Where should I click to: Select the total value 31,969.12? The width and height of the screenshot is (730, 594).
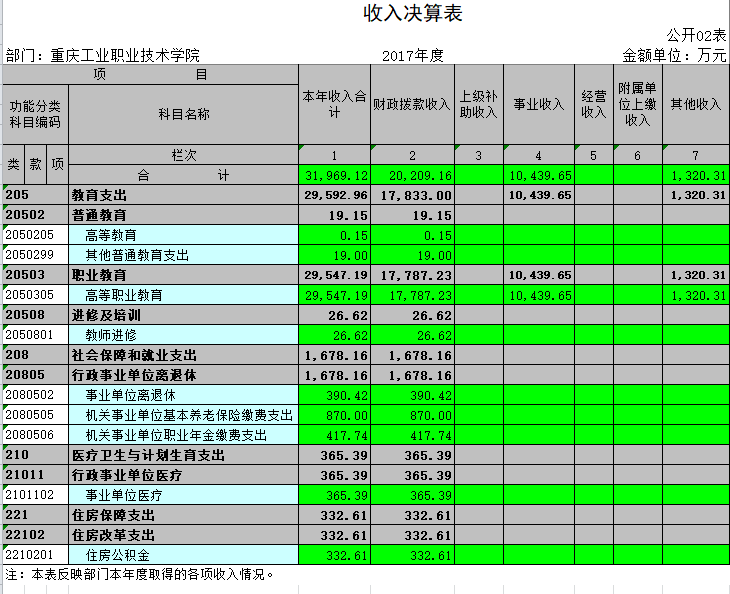click(x=334, y=175)
